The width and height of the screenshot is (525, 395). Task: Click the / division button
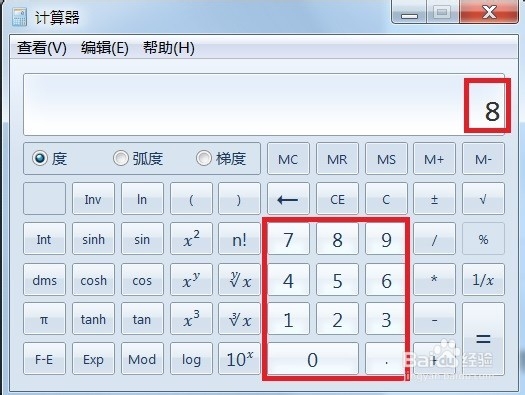click(x=434, y=239)
